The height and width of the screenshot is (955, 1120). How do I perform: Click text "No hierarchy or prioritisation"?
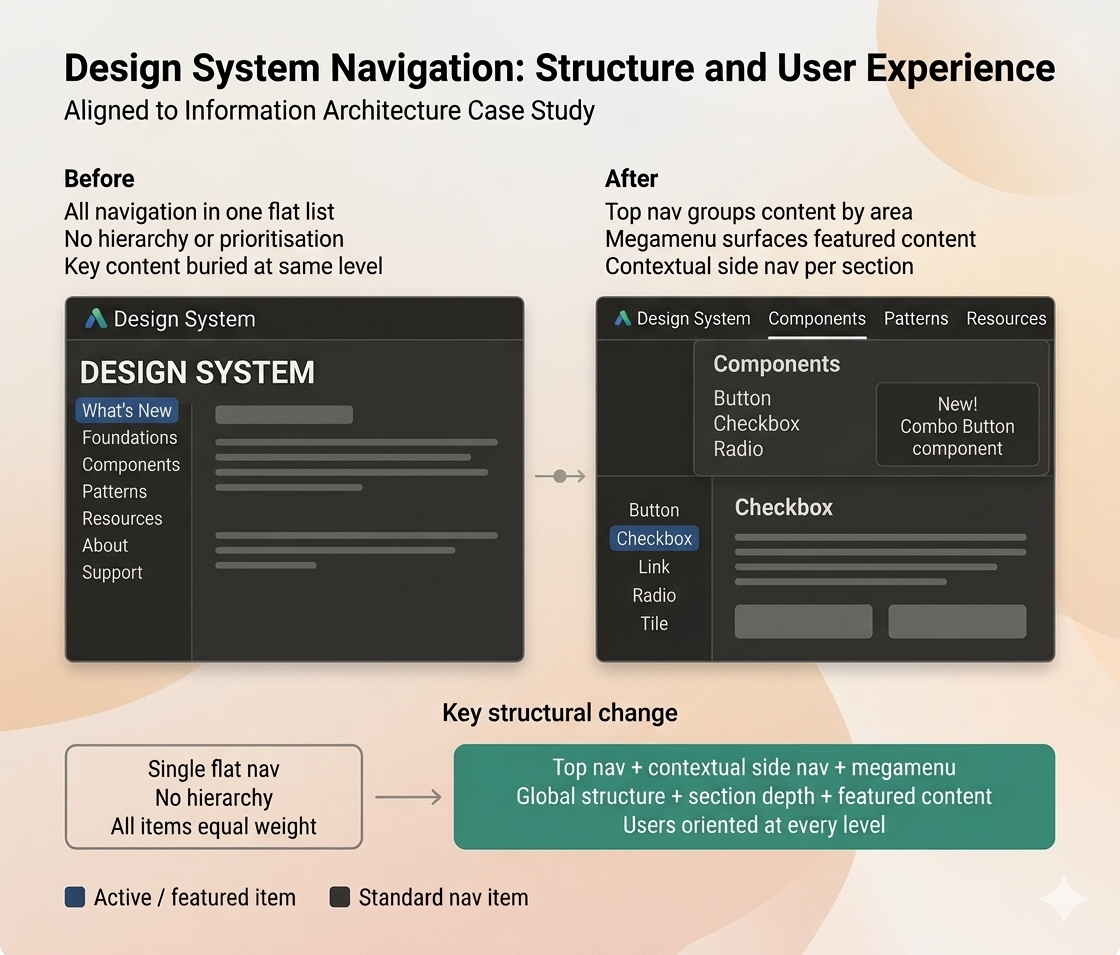click(204, 239)
